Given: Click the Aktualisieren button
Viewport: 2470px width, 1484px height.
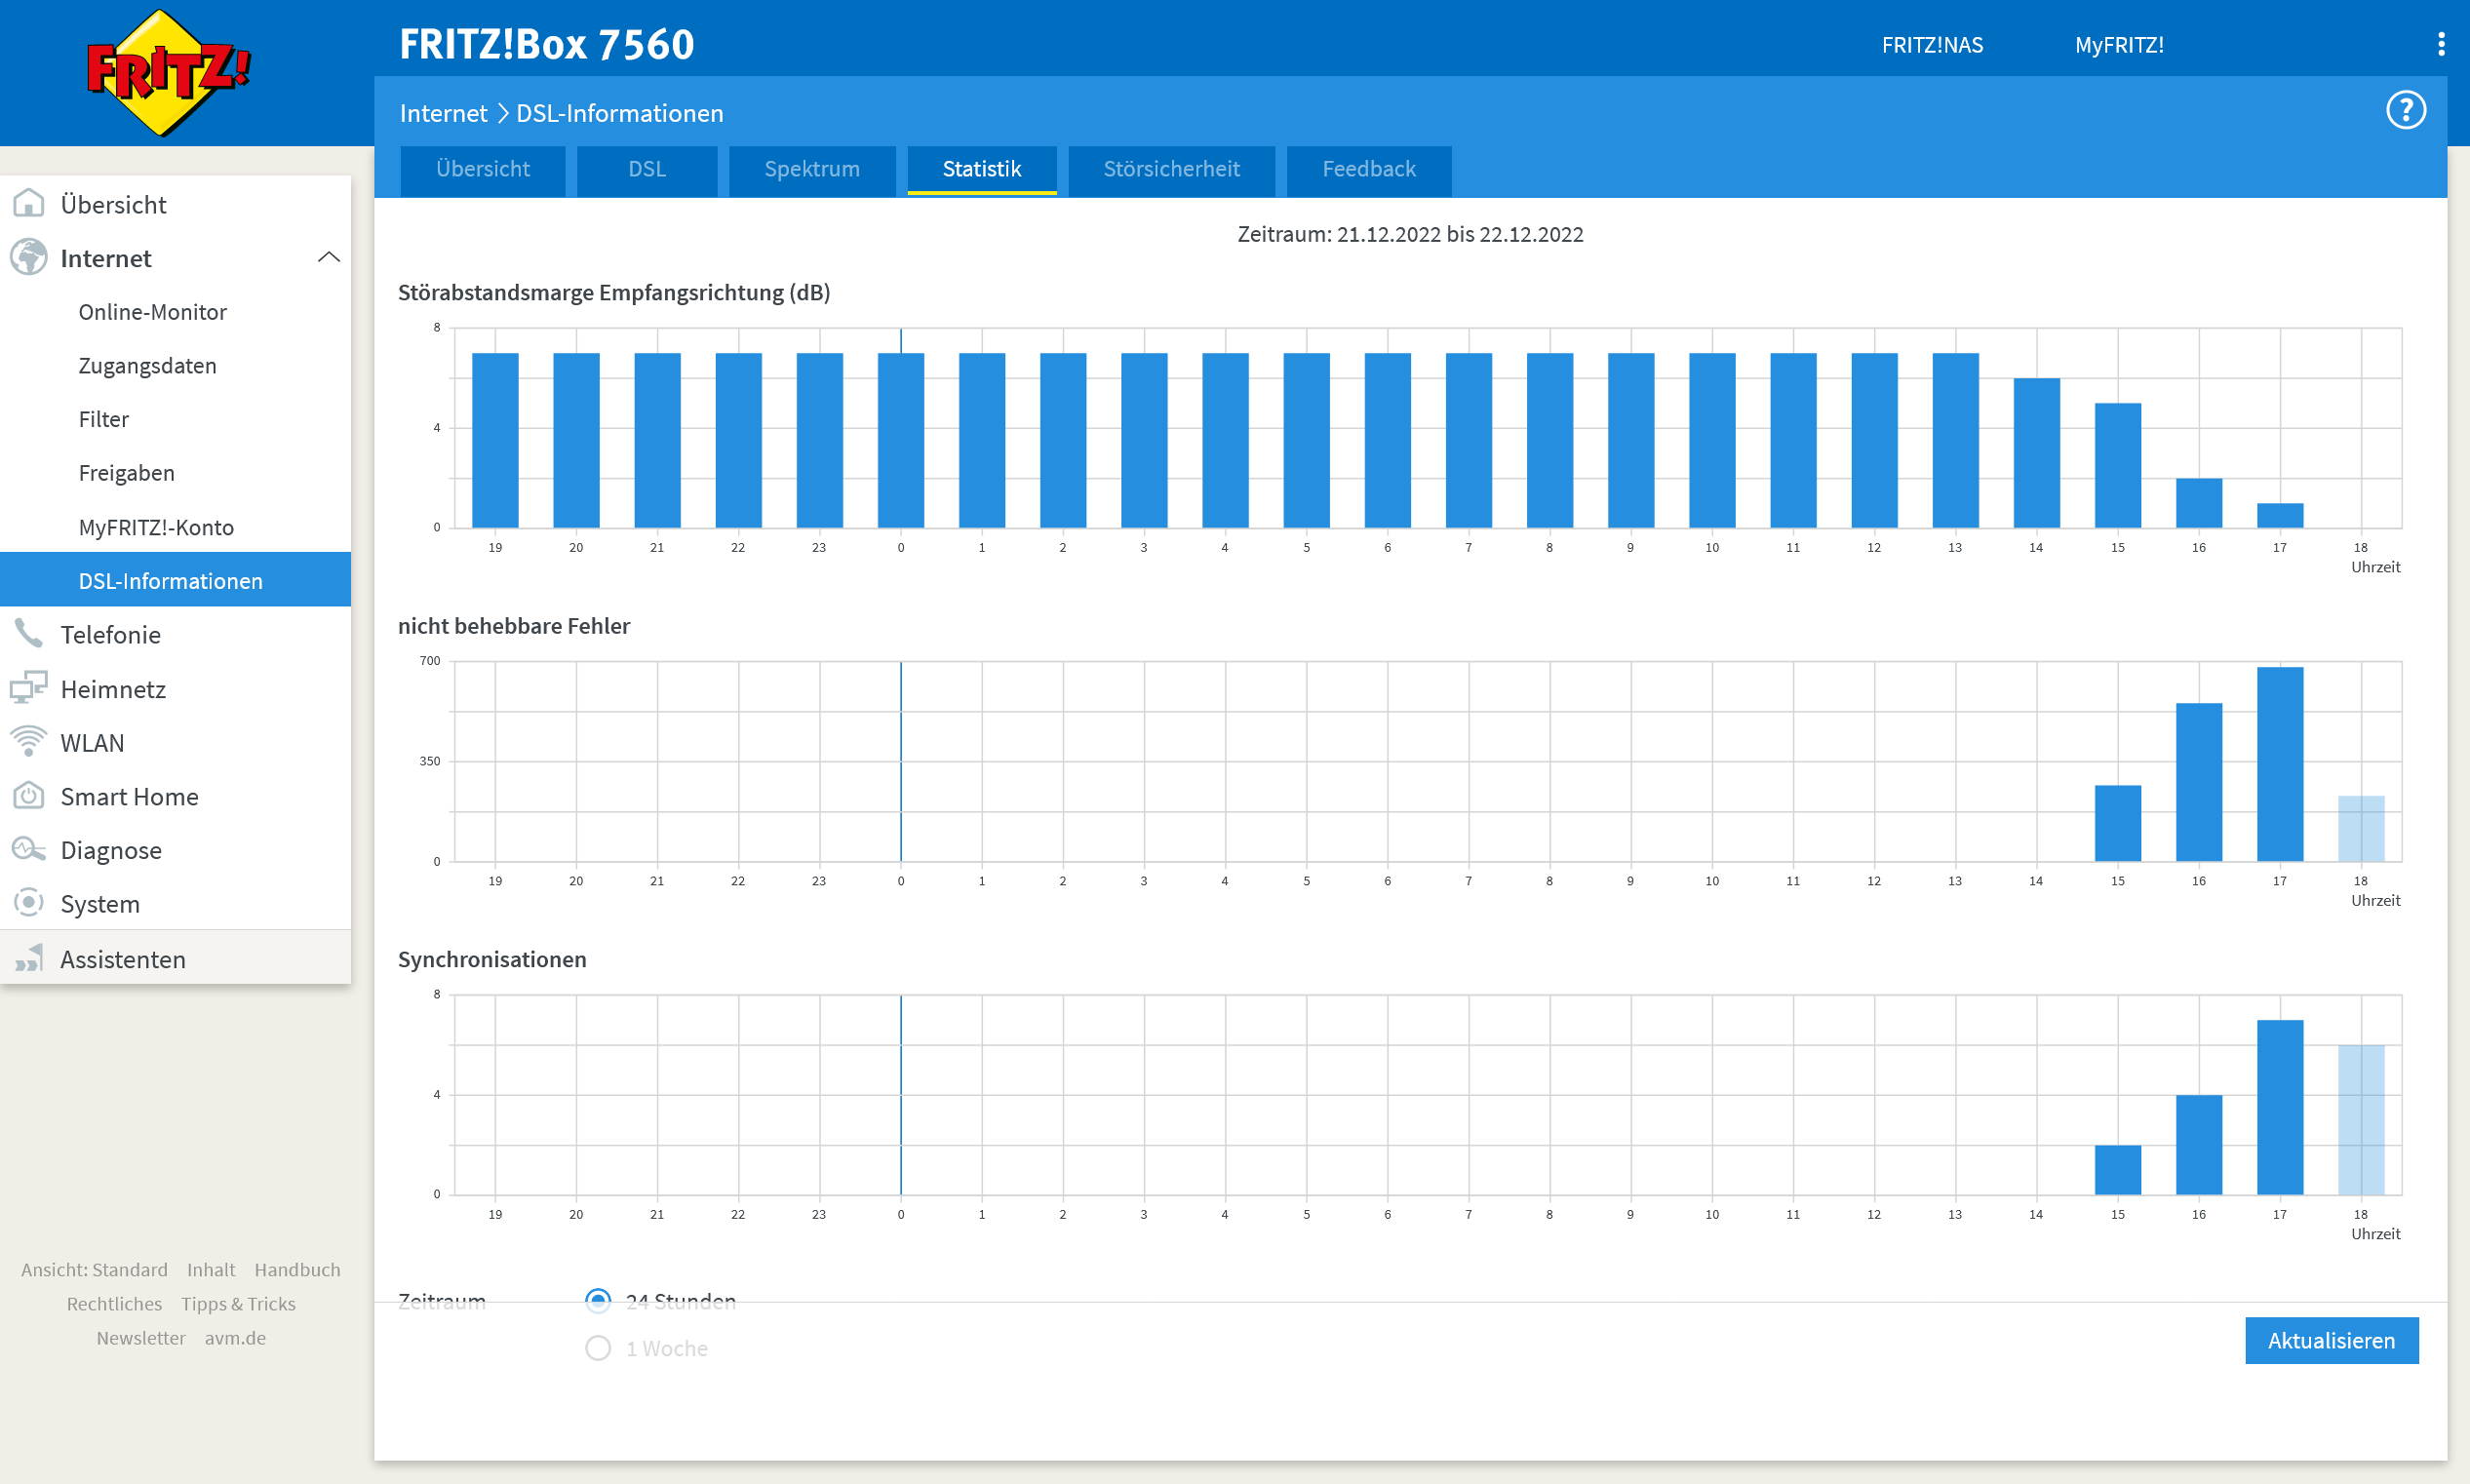Looking at the screenshot, I should [2330, 1340].
